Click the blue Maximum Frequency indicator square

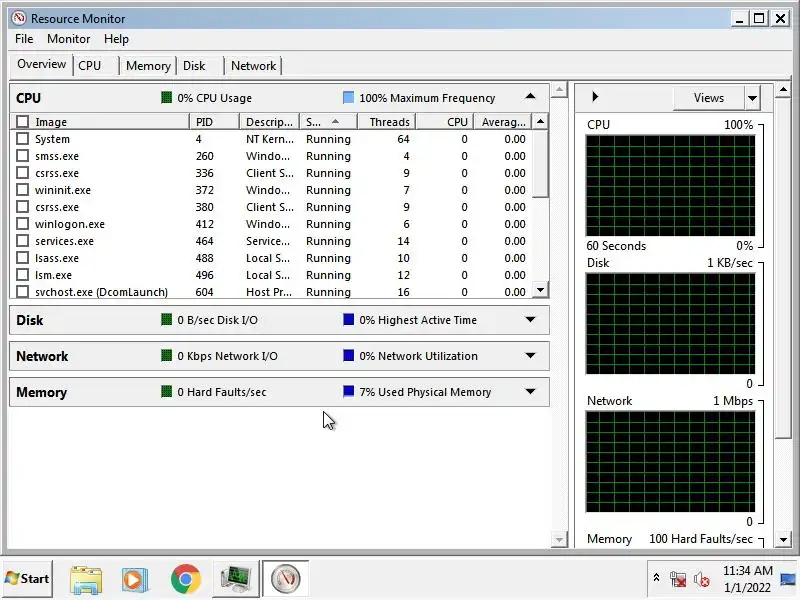(348, 97)
